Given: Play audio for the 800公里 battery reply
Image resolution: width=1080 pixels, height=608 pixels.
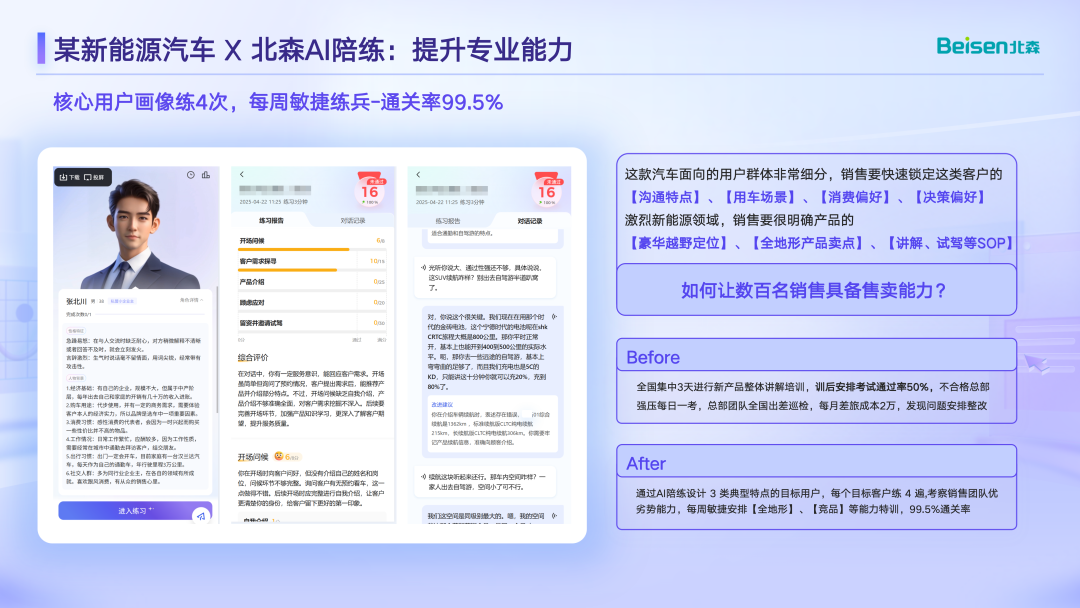Looking at the screenshot, I should pyautogui.click(x=554, y=317).
